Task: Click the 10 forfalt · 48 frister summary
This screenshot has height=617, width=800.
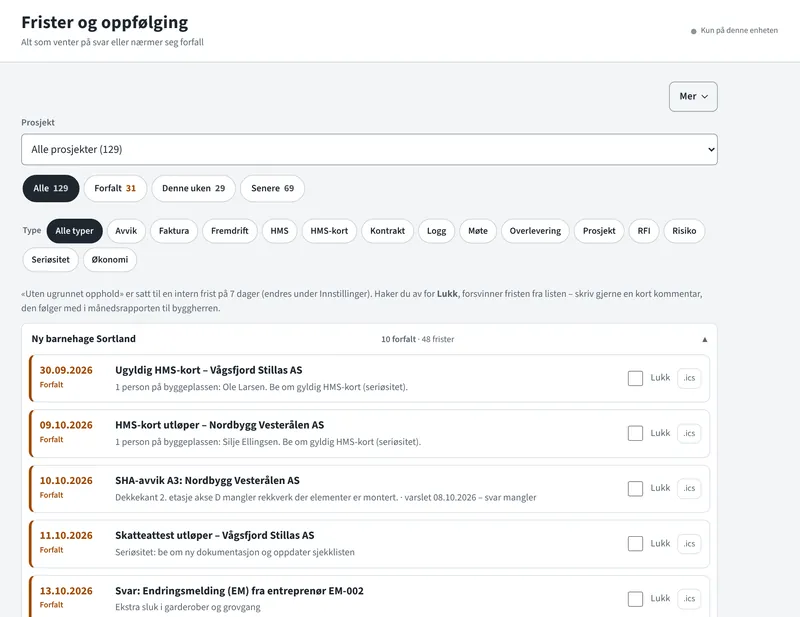Action: point(417,339)
